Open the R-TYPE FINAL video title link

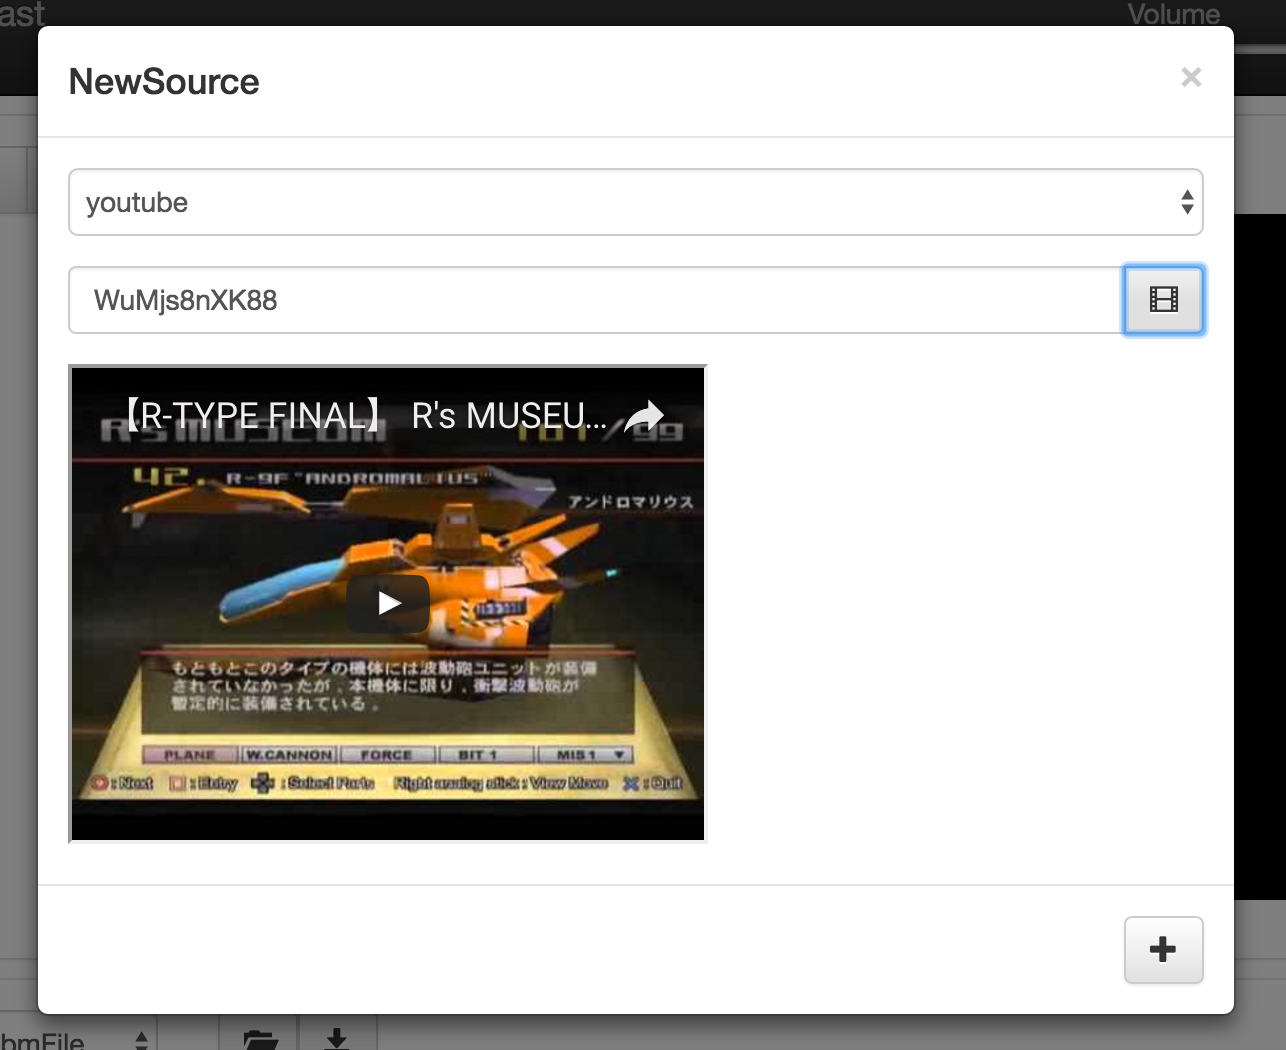click(365, 415)
